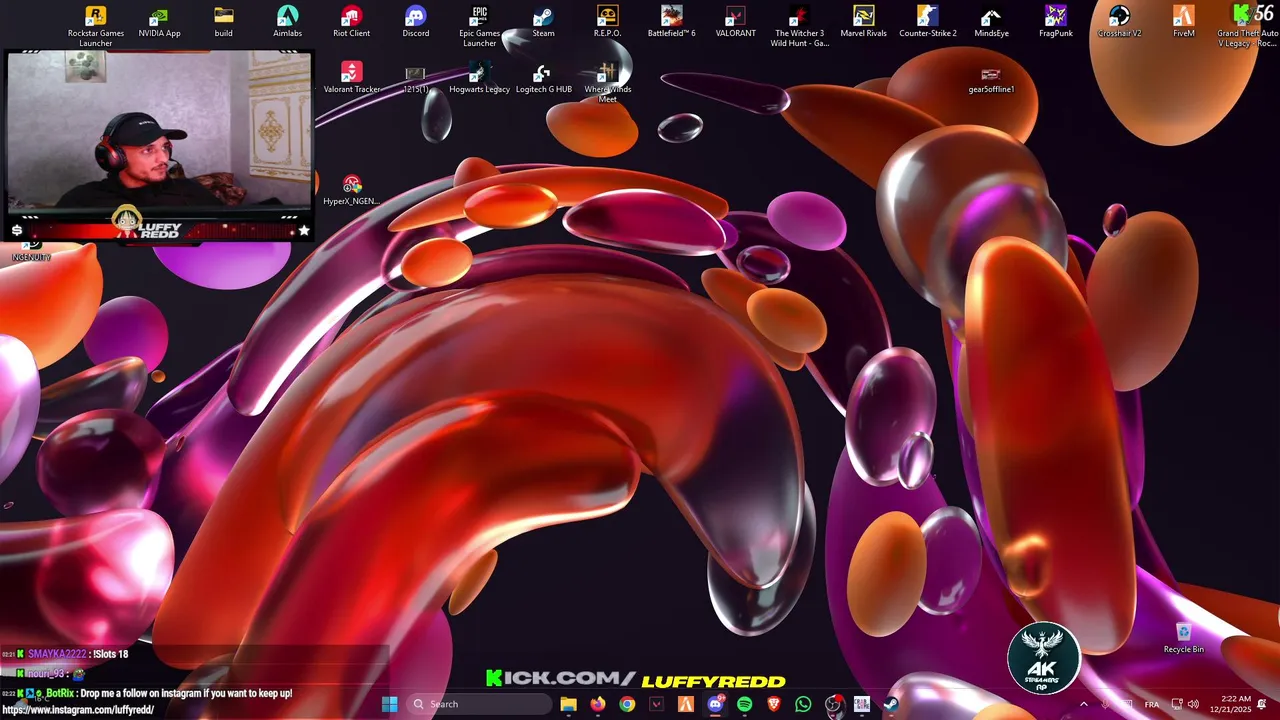
Task: Launch Hogwarts Legacy desktop shortcut
Action: (479, 78)
